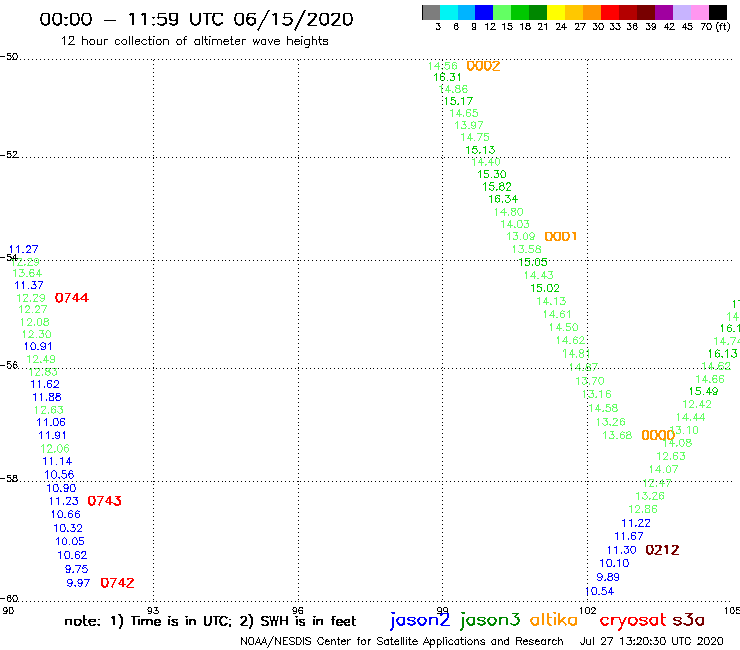Click the longitude axis label 93
Image resolution: width=740 pixels, height=650 pixels.
tap(153, 611)
